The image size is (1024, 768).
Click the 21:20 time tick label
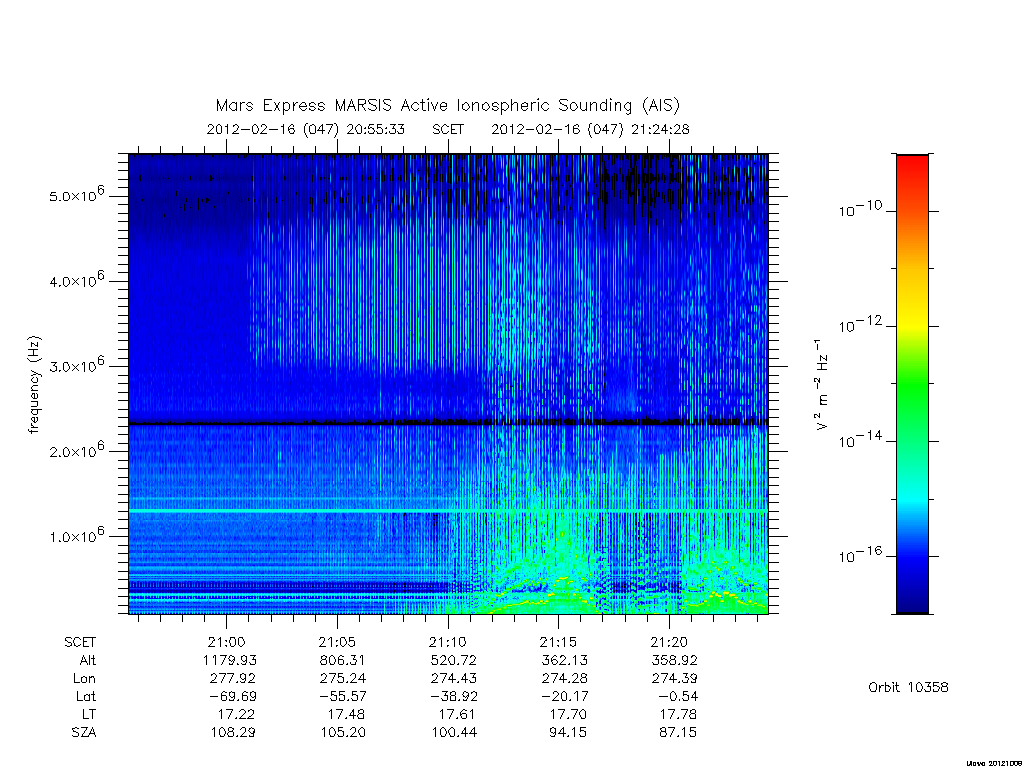point(669,642)
